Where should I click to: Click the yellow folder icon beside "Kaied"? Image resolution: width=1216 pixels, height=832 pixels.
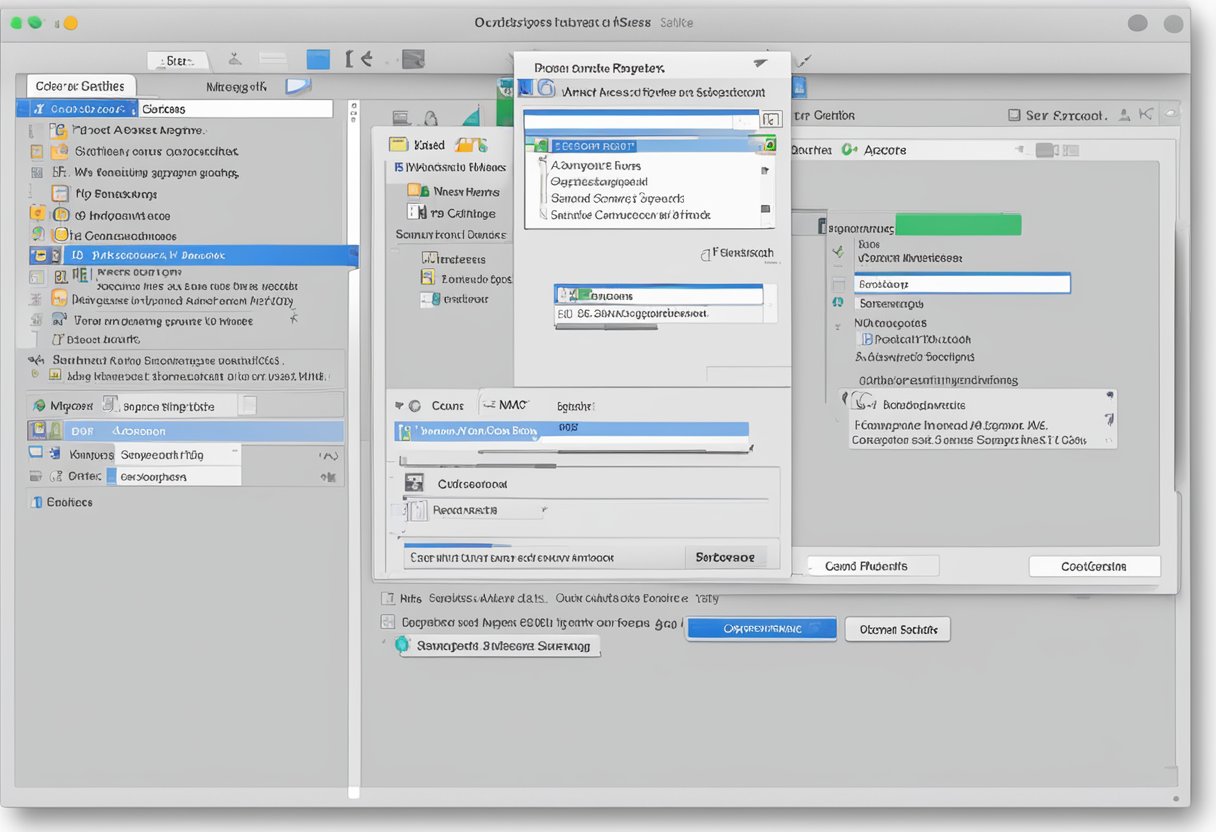click(x=398, y=145)
